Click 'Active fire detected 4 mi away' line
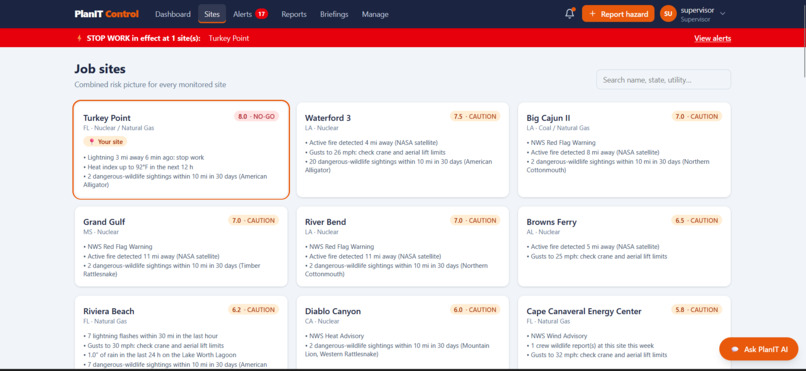 (x=371, y=142)
